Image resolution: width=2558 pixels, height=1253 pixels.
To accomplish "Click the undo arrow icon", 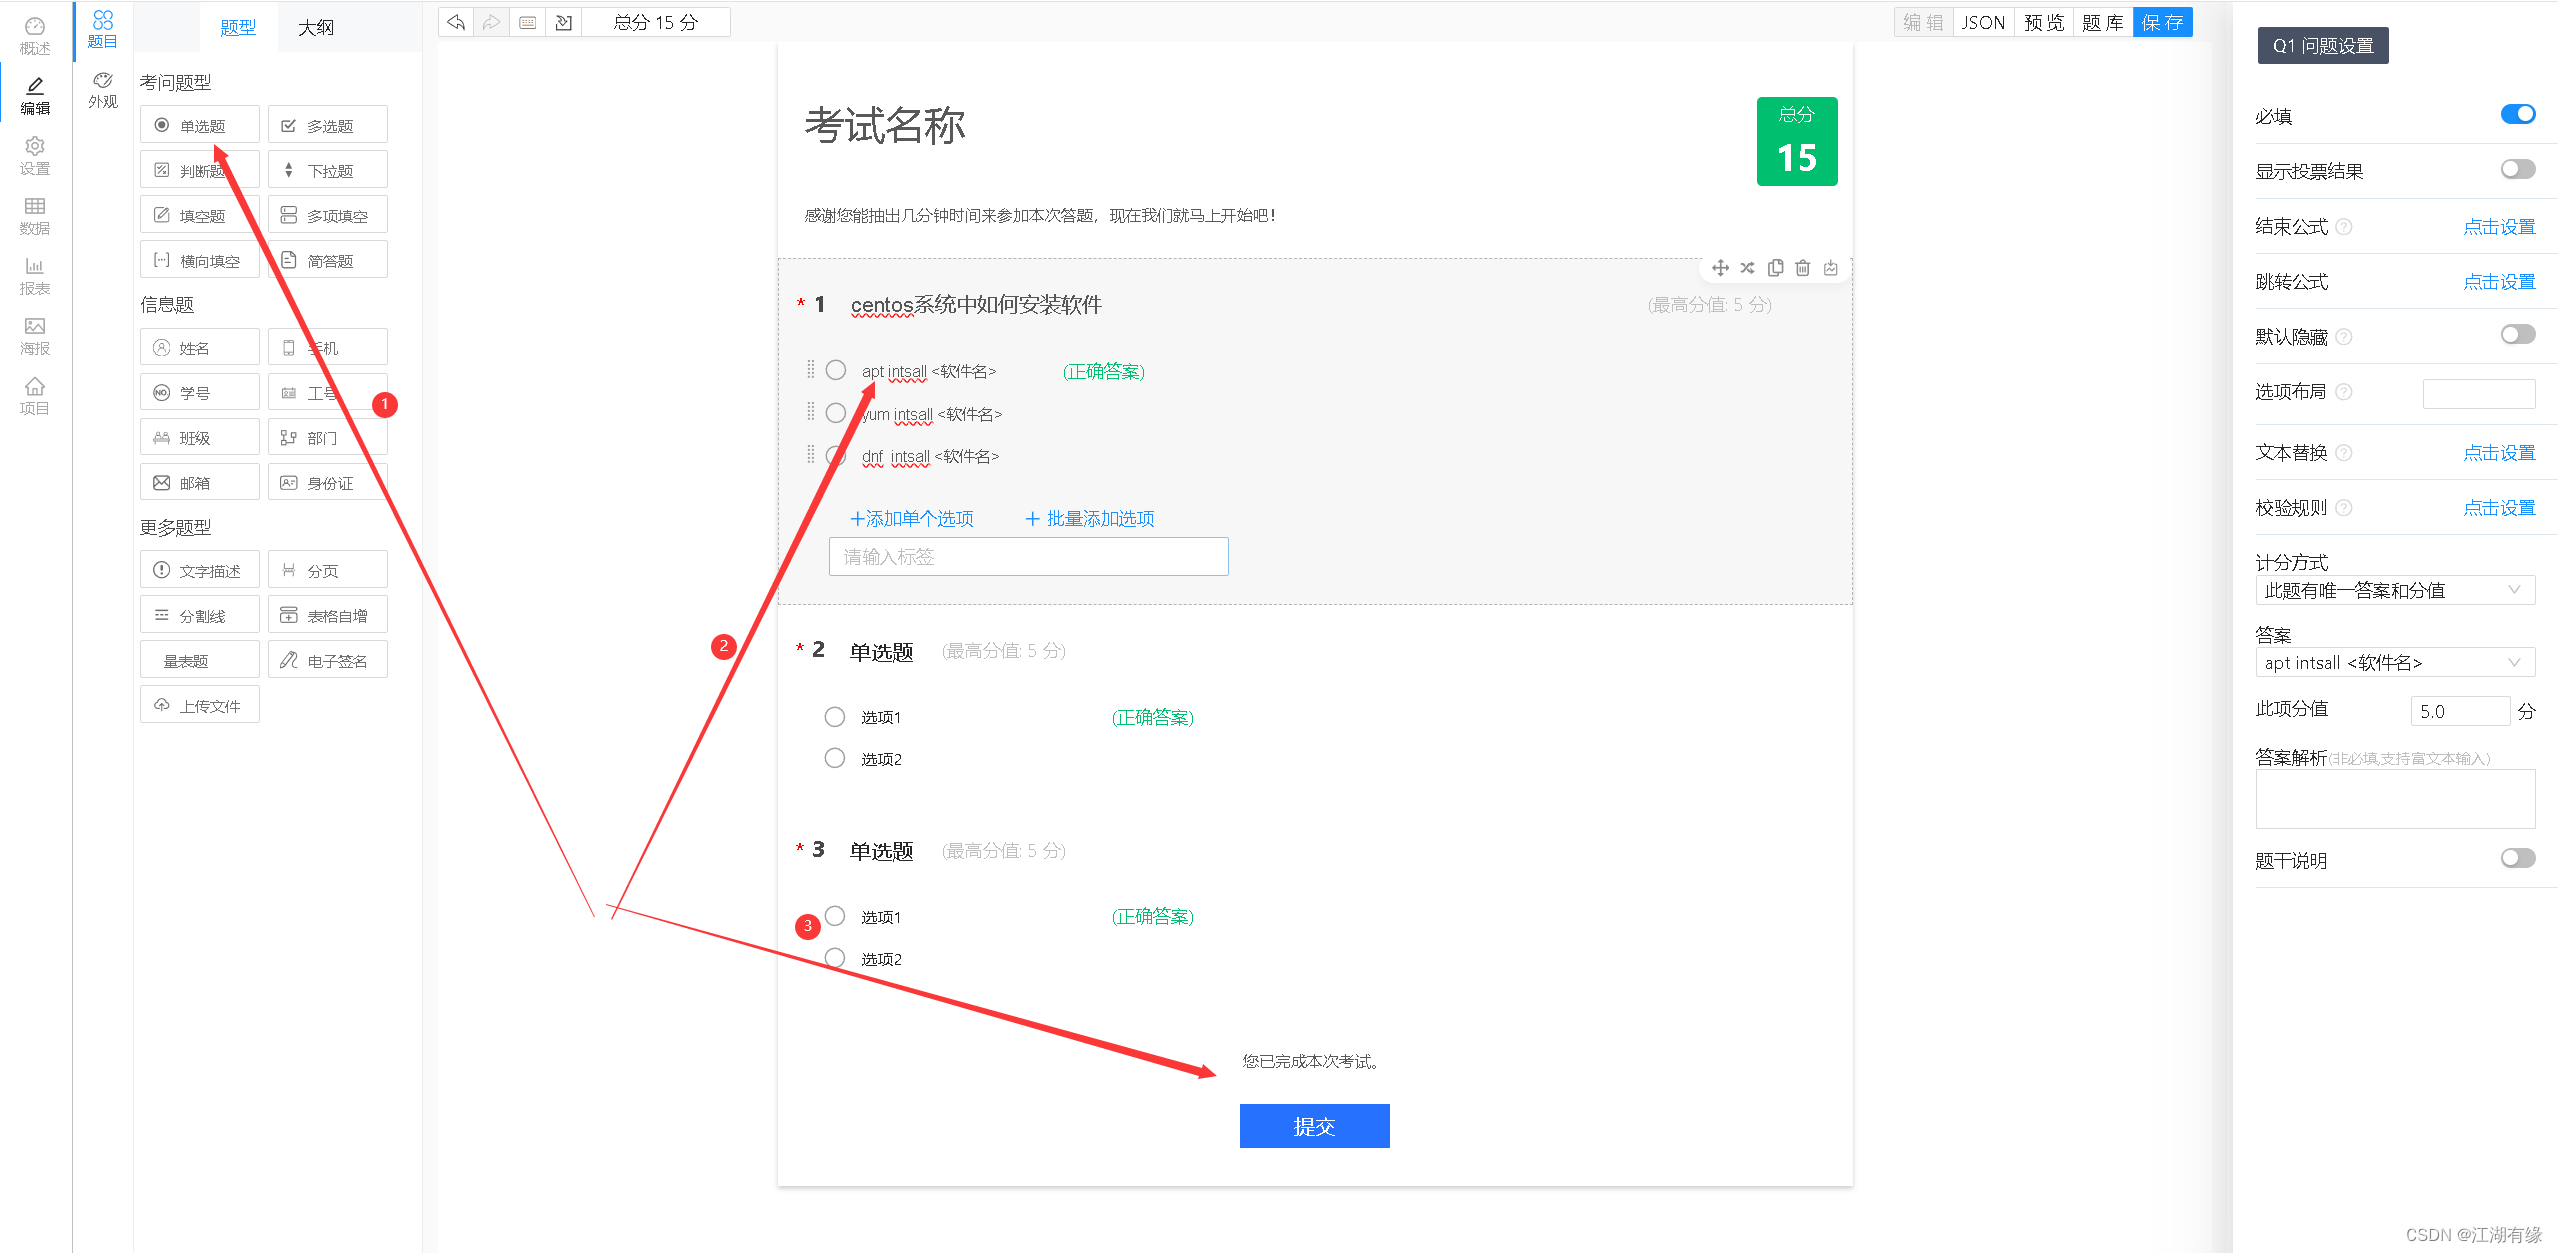I will click(x=455, y=21).
